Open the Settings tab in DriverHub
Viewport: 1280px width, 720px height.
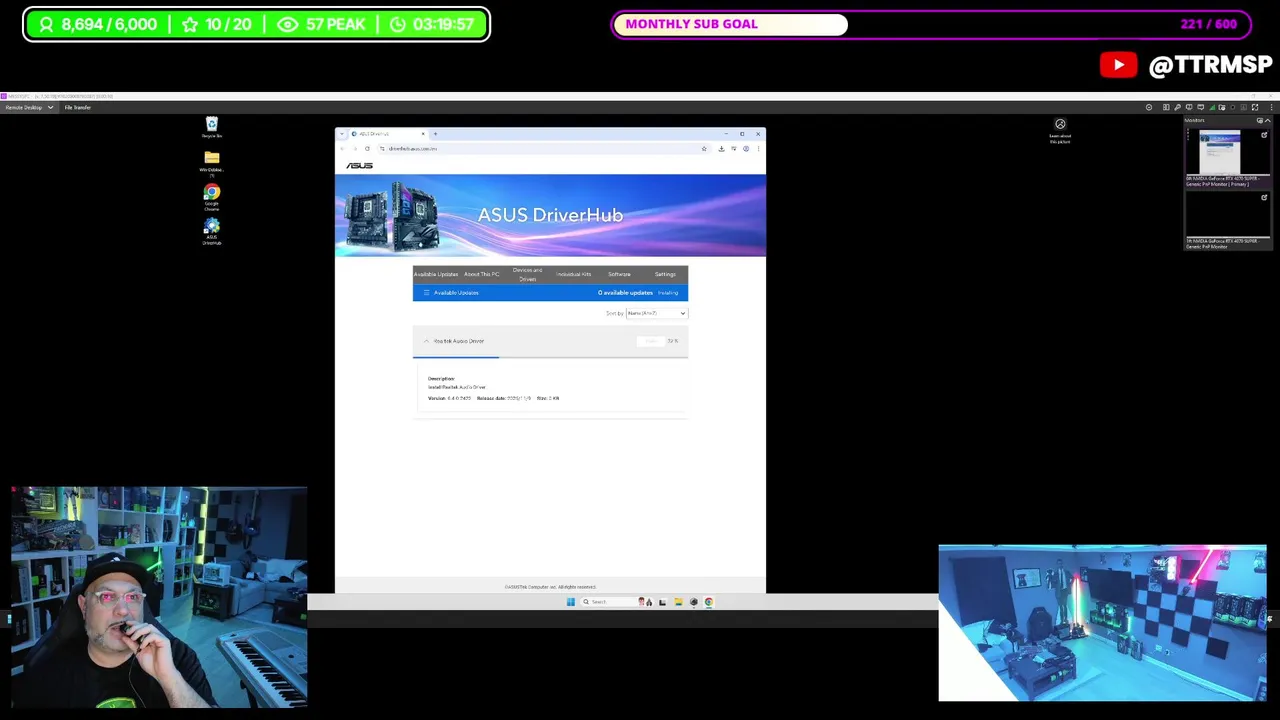[x=665, y=274]
